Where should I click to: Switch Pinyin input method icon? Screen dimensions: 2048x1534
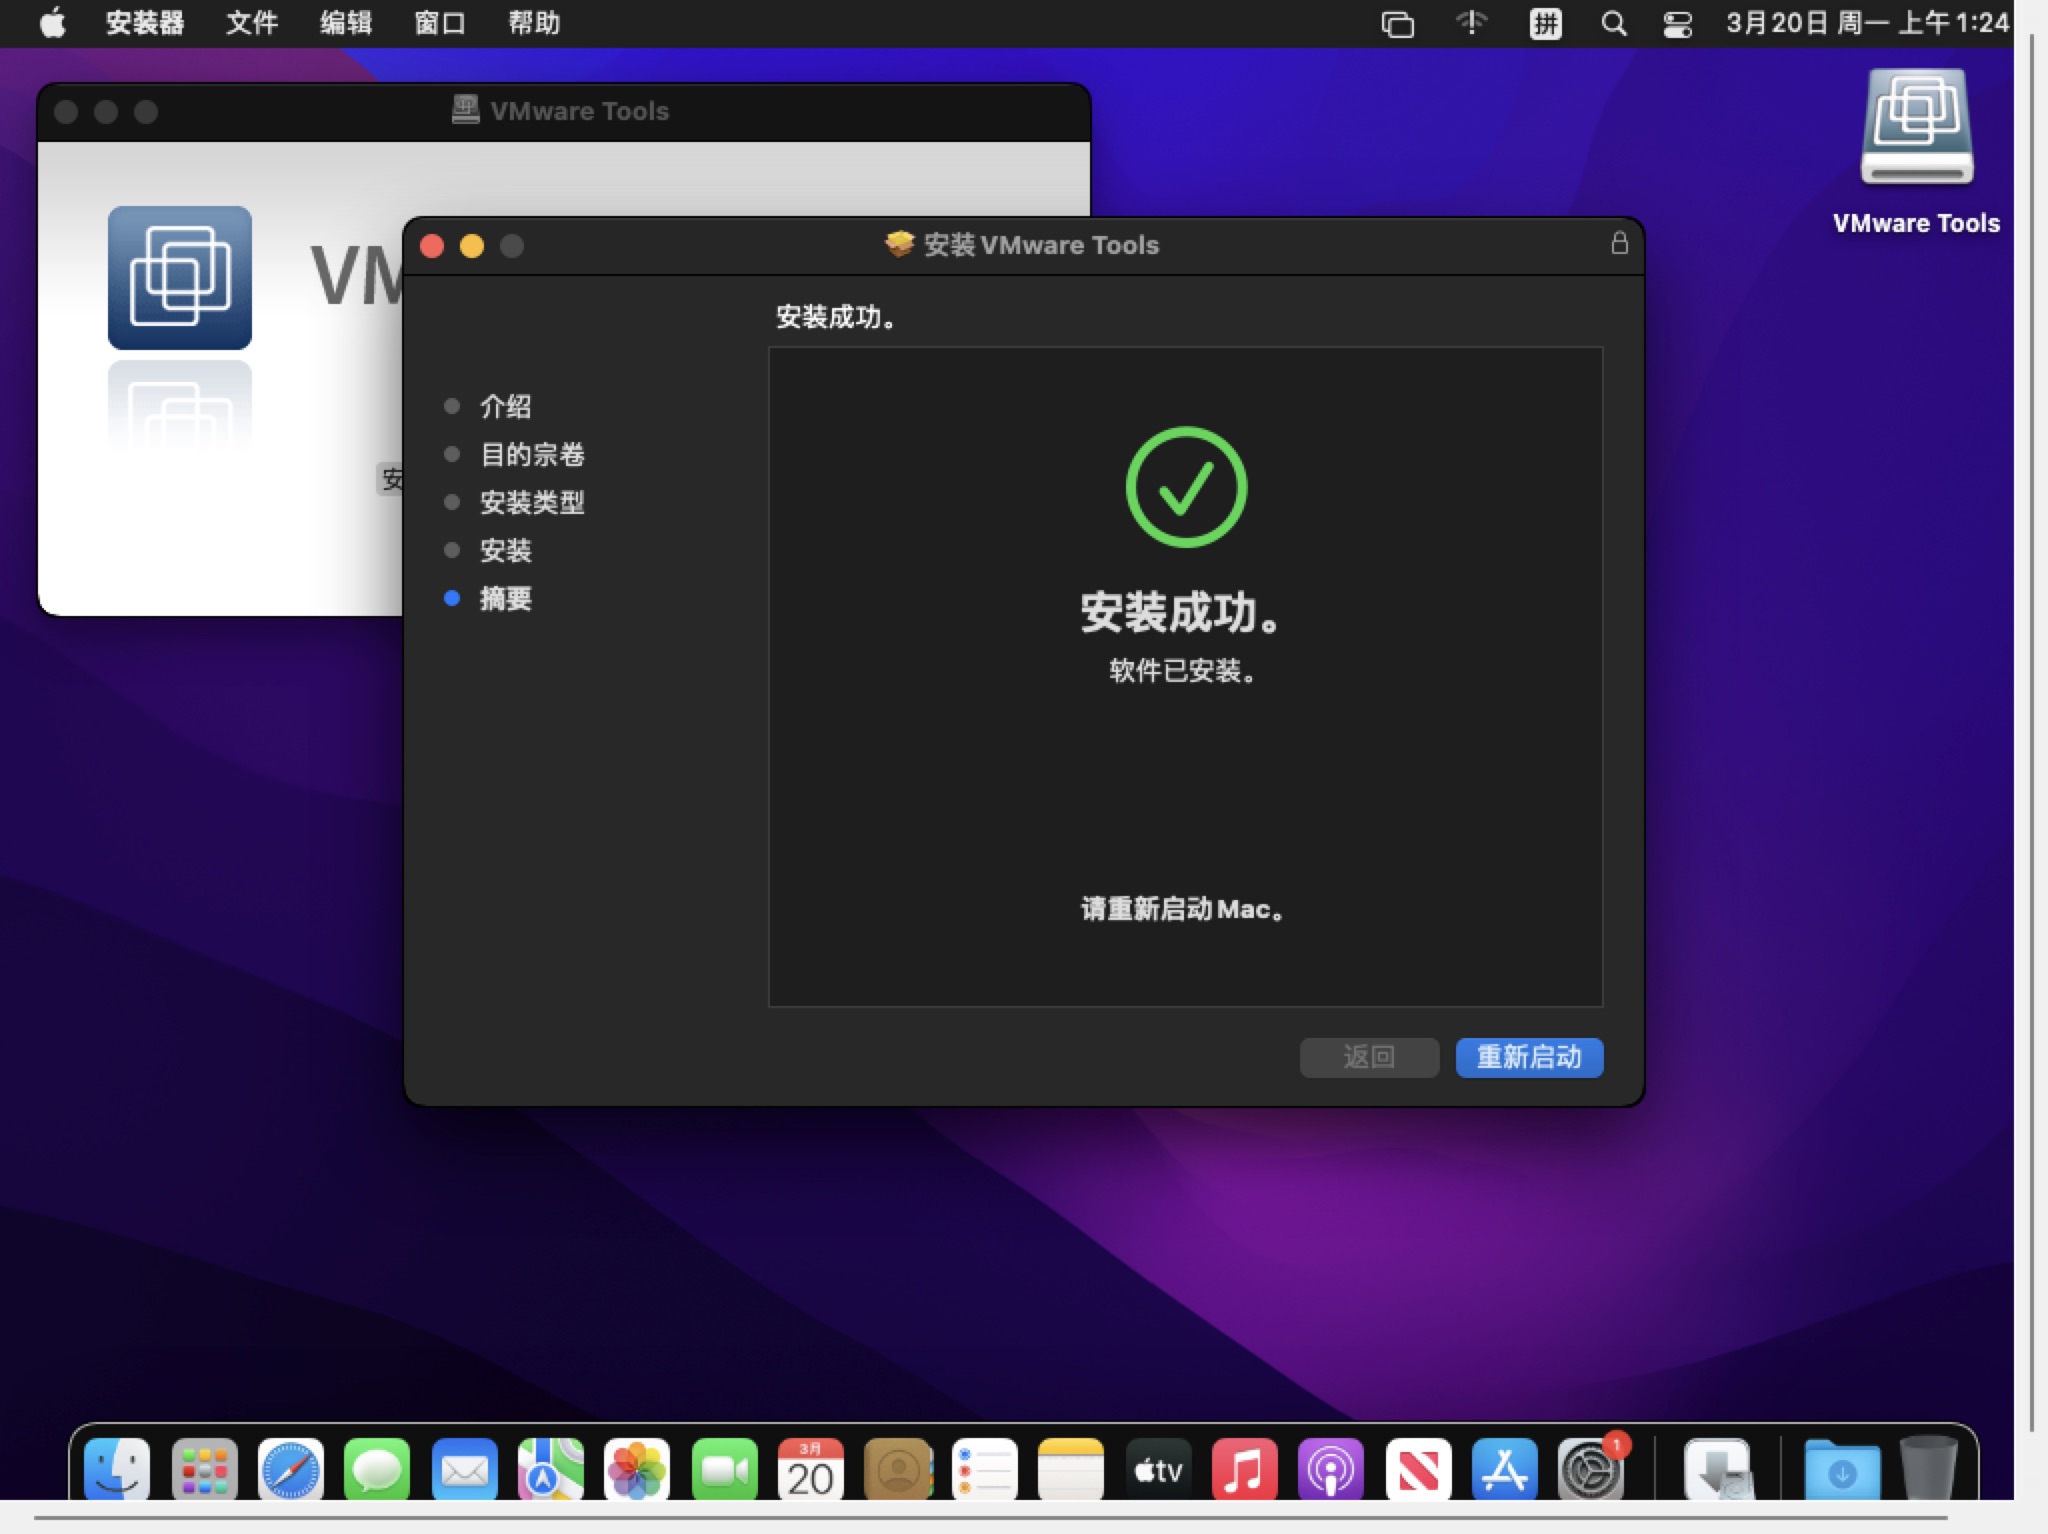tap(1545, 22)
